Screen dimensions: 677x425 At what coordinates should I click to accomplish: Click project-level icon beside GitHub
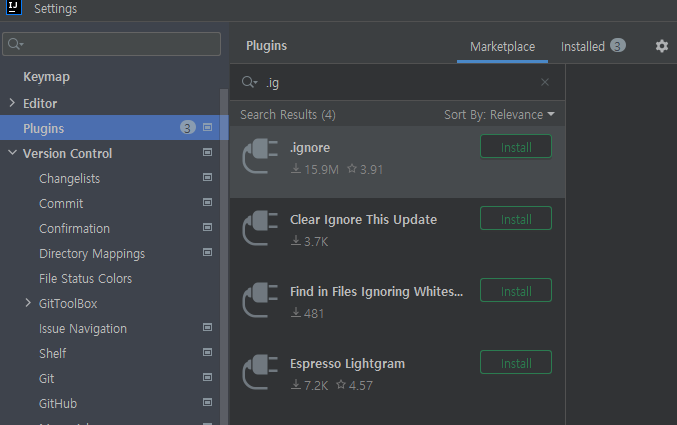point(207,402)
